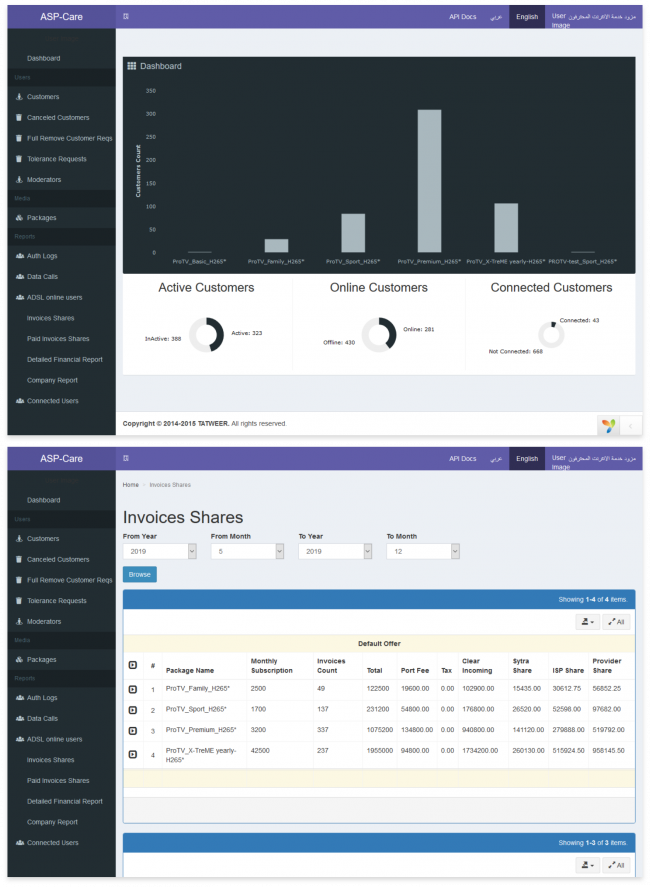This screenshot has height=887, width=650.
Task: Click the ProTV_X-TreME yearly row expand icon
Action: [132, 753]
